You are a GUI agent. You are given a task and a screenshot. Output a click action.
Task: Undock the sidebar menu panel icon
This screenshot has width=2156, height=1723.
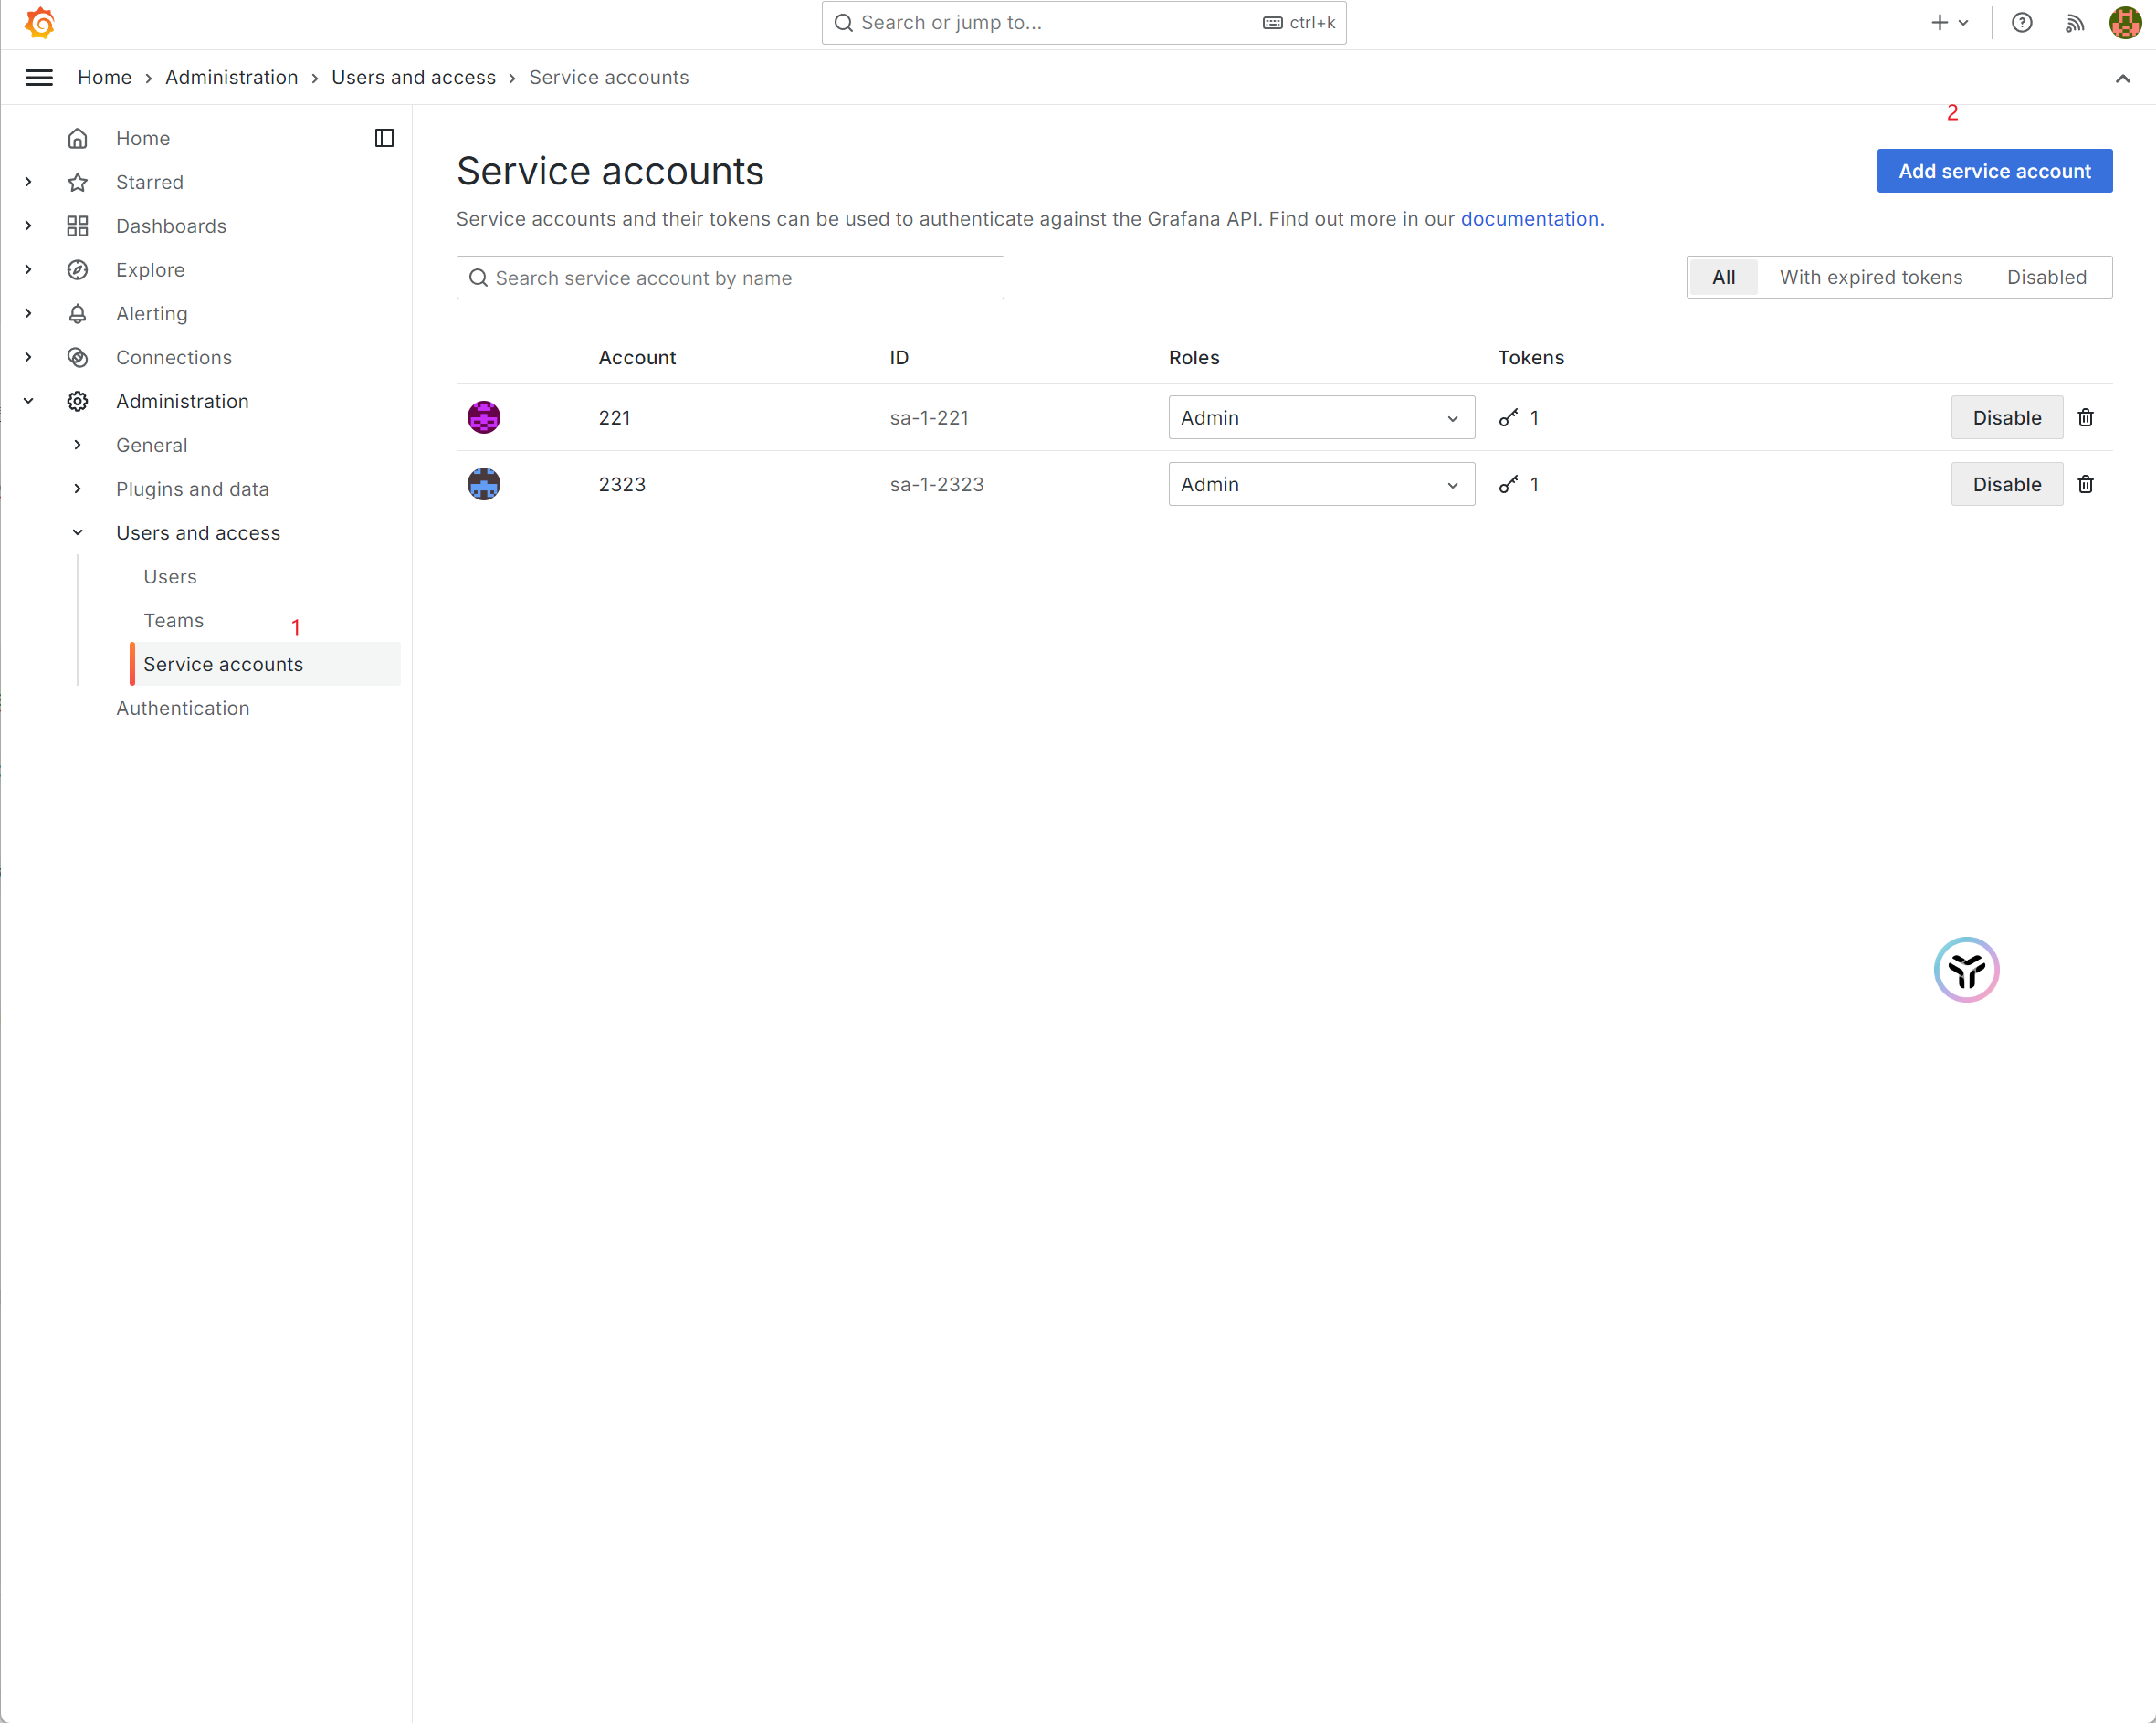[384, 138]
